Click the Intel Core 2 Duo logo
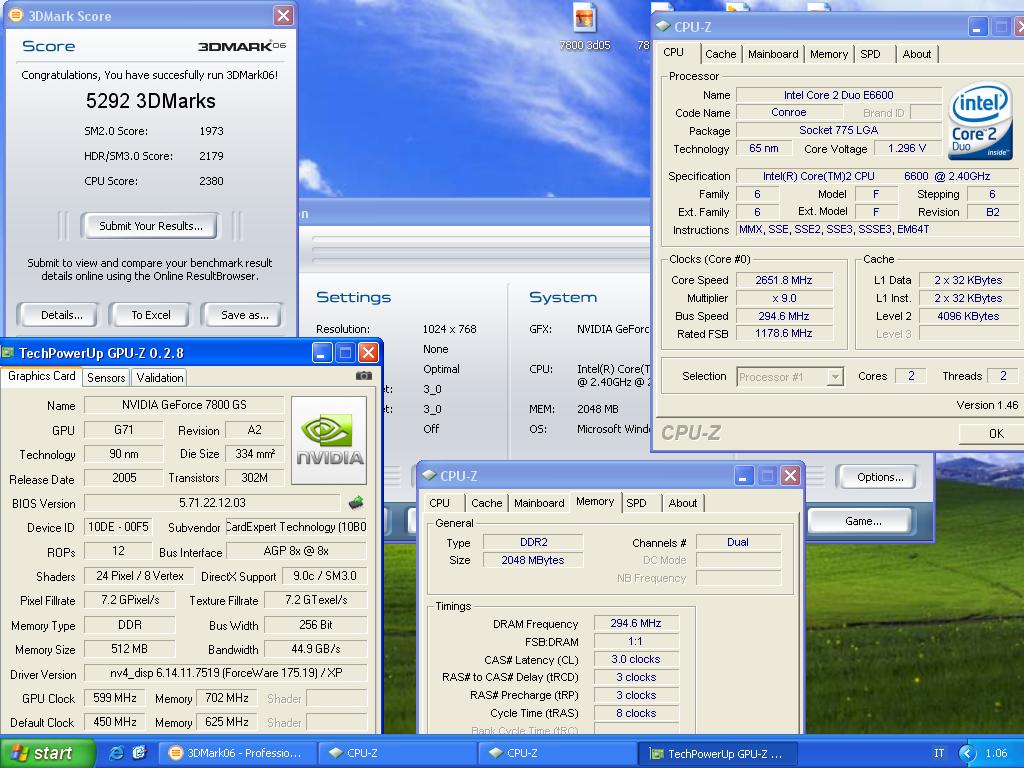Image resolution: width=1024 pixels, height=768 pixels. tap(979, 120)
